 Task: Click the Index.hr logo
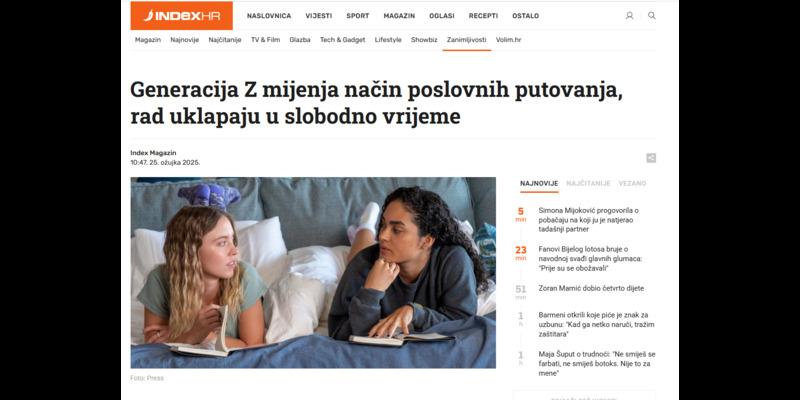[x=182, y=16]
